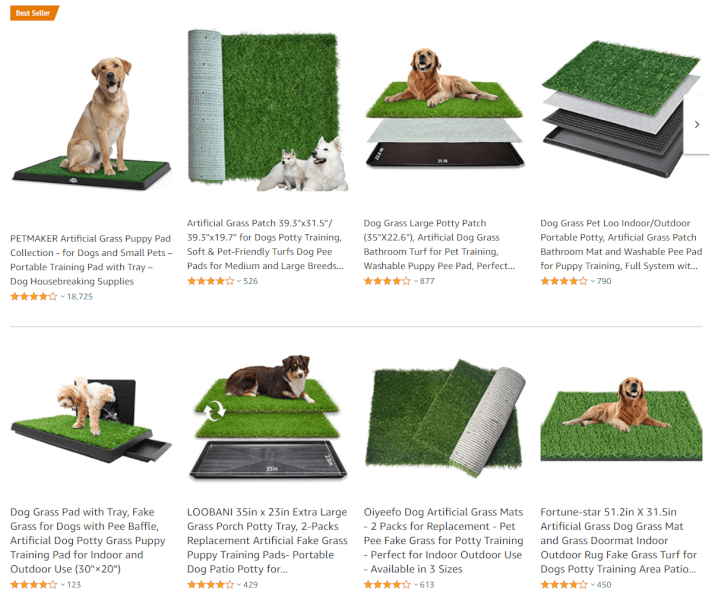Open the golden retriever on layered potty patch image

[x=444, y=108]
